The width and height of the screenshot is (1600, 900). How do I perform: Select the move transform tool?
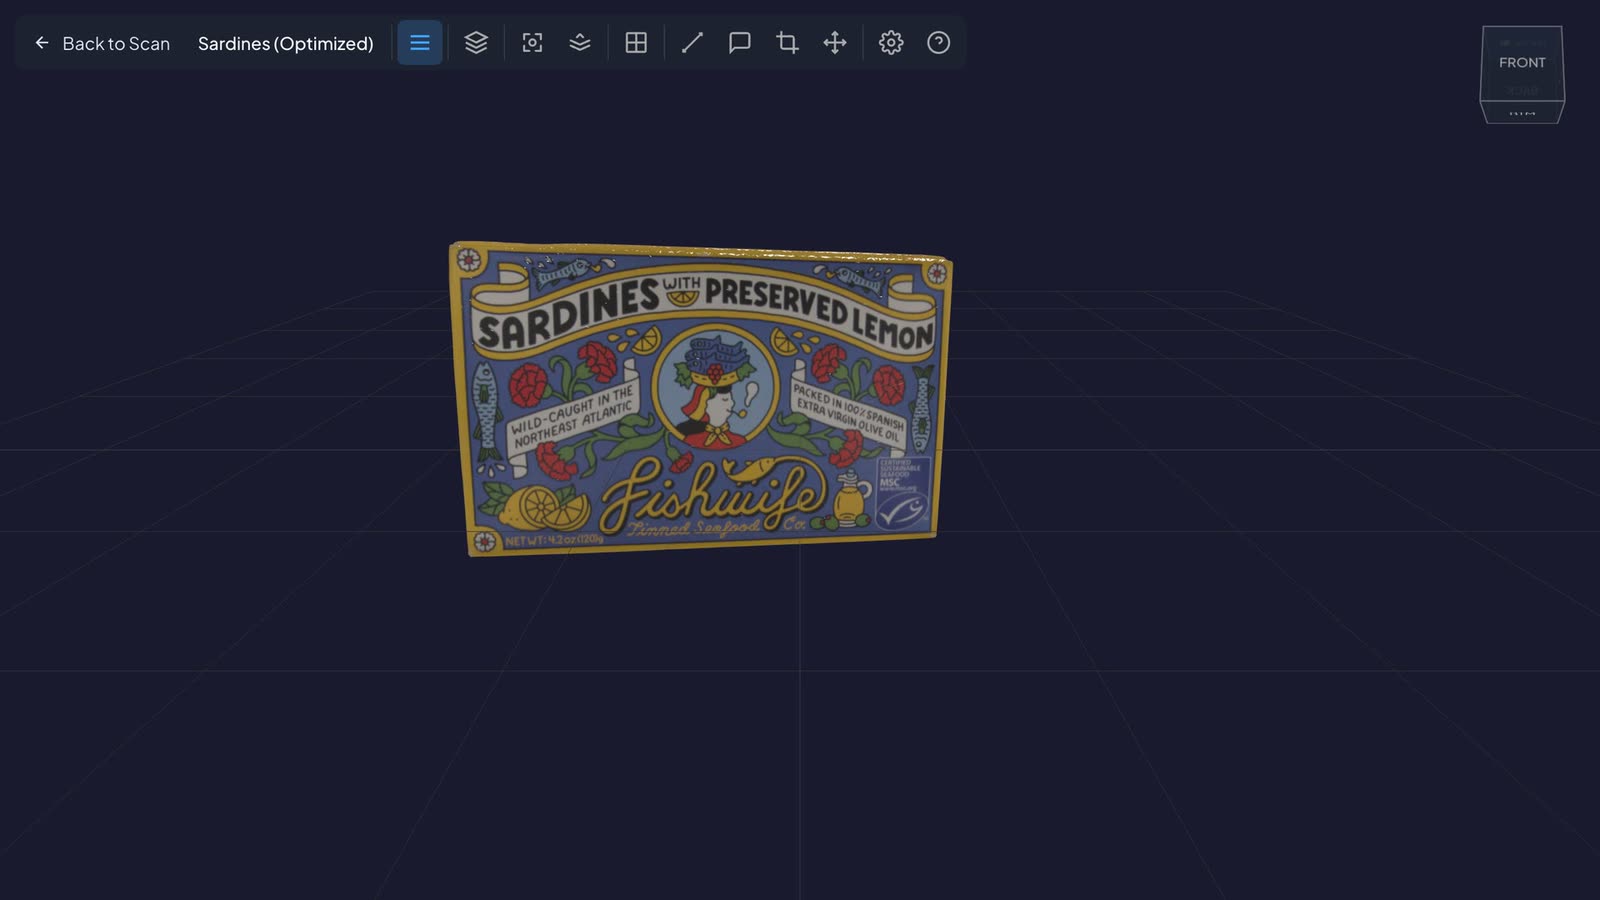[835, 43]
